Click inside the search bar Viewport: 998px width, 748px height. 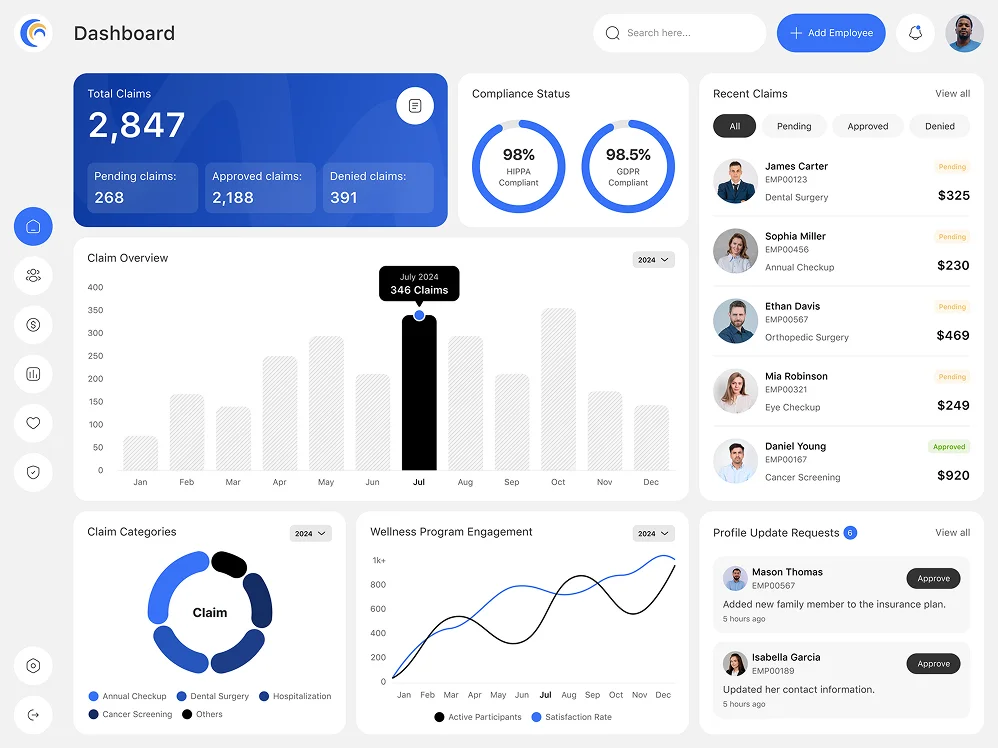[x=680, y=32]
